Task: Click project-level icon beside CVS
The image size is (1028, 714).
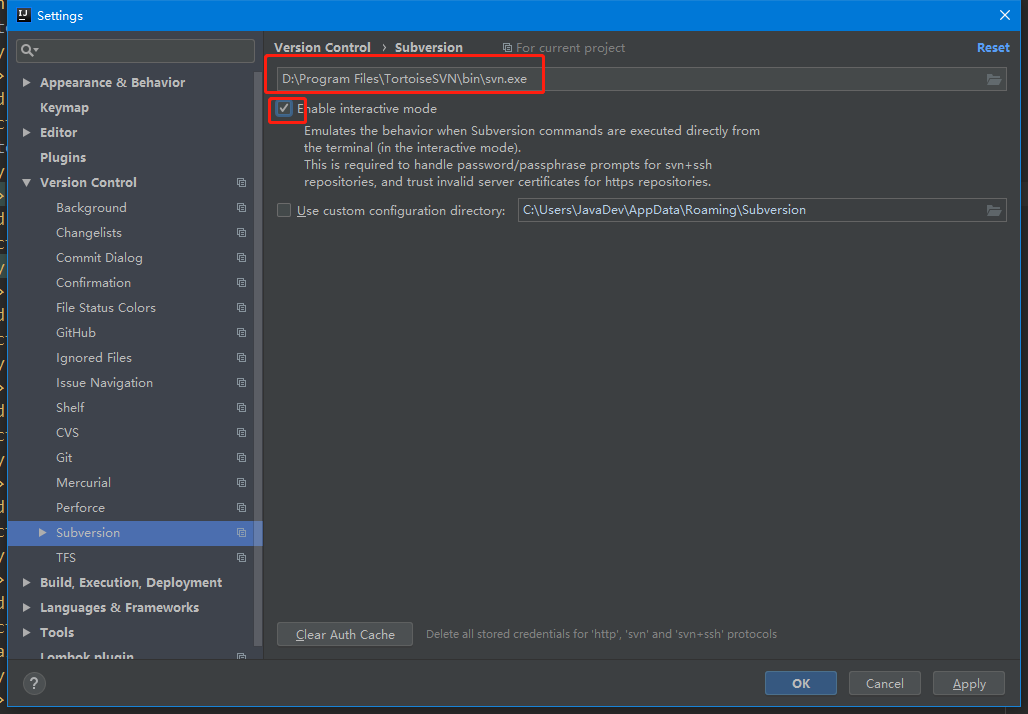Action: [x=241, y=433]
